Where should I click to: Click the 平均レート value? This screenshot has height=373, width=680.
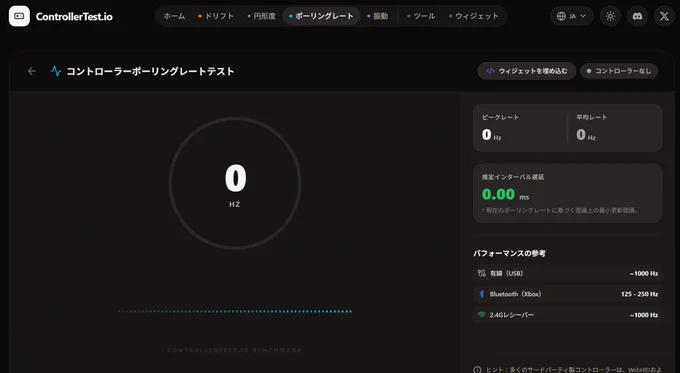[x=586, y=135]
